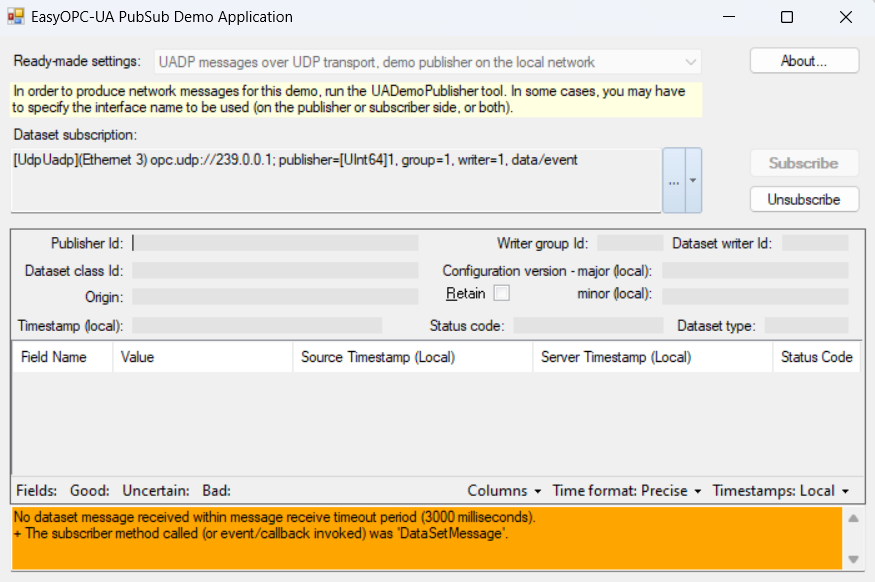Sort by Field Name column header
The image size is (875, 582).
coord(62,357)
